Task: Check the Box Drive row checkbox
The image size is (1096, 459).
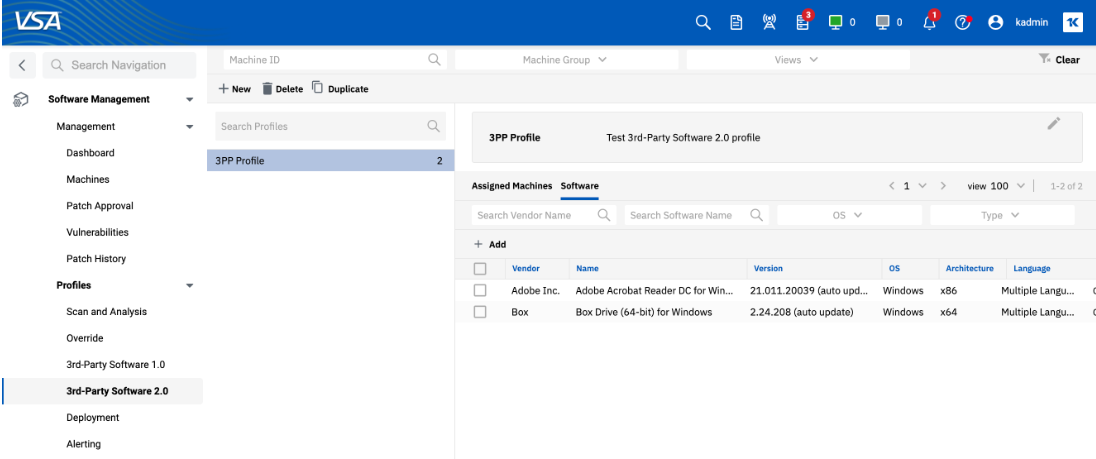Action: click(480, 312)
